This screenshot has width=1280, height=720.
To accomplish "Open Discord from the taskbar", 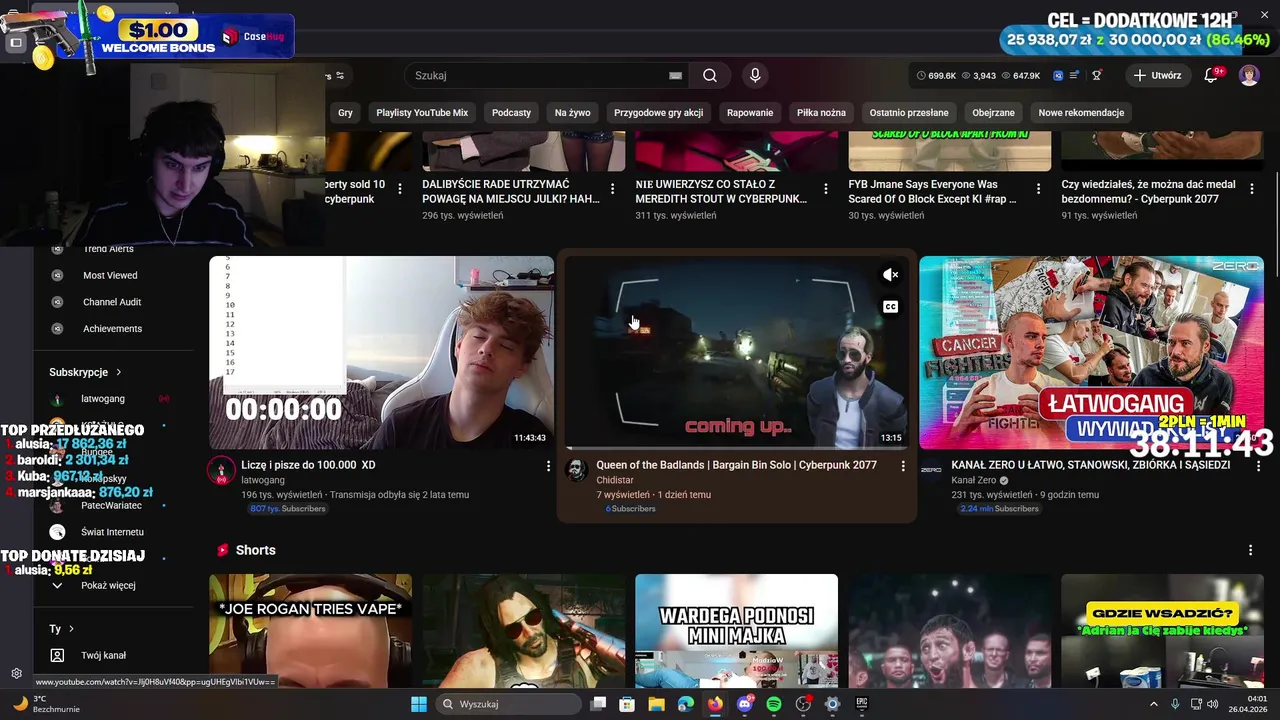I will pyautogui.click(x=744, y=704).
